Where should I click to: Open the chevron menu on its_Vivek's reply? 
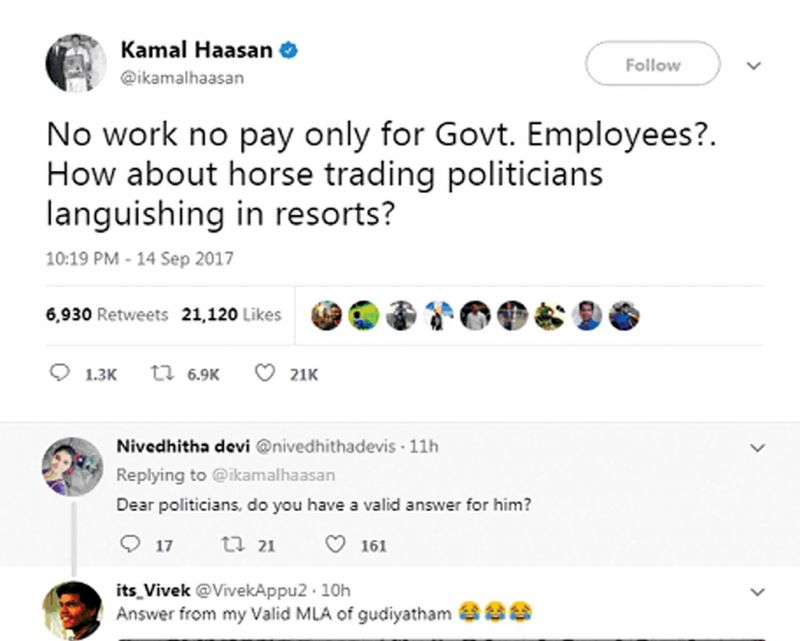758,592
